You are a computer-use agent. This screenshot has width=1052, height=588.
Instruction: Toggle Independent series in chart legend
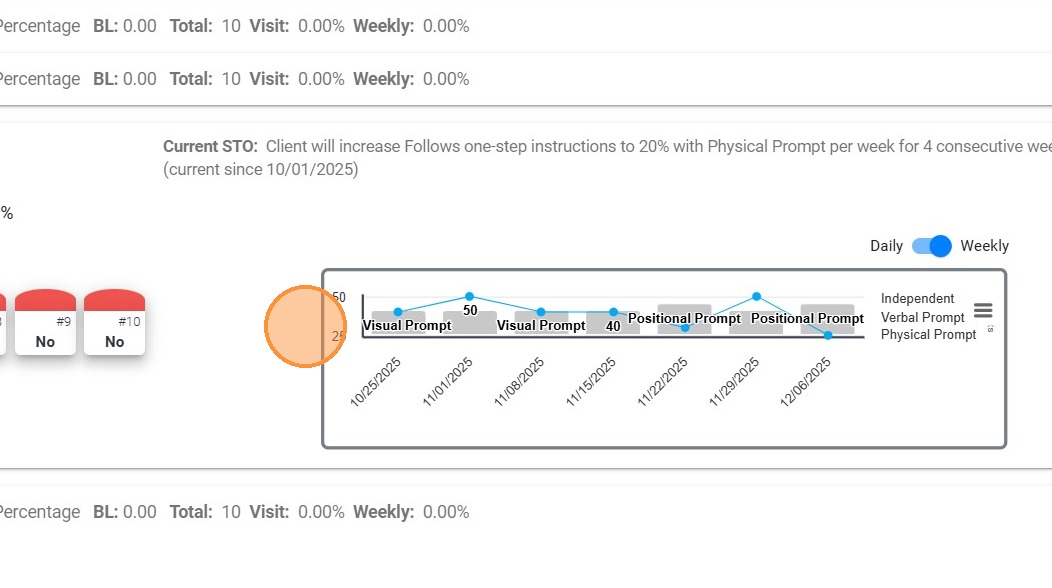pos(917,298)
